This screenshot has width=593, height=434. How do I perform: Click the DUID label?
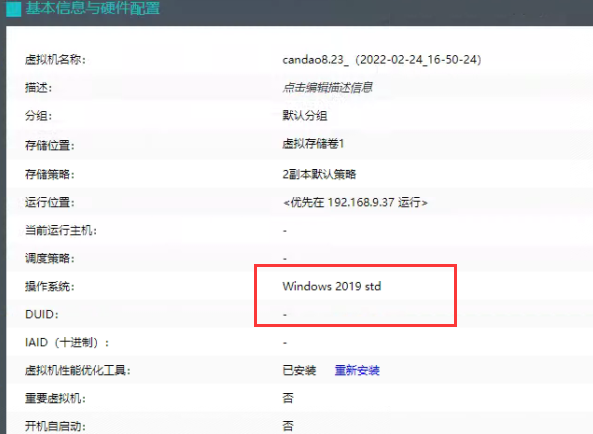pos(42,315)
